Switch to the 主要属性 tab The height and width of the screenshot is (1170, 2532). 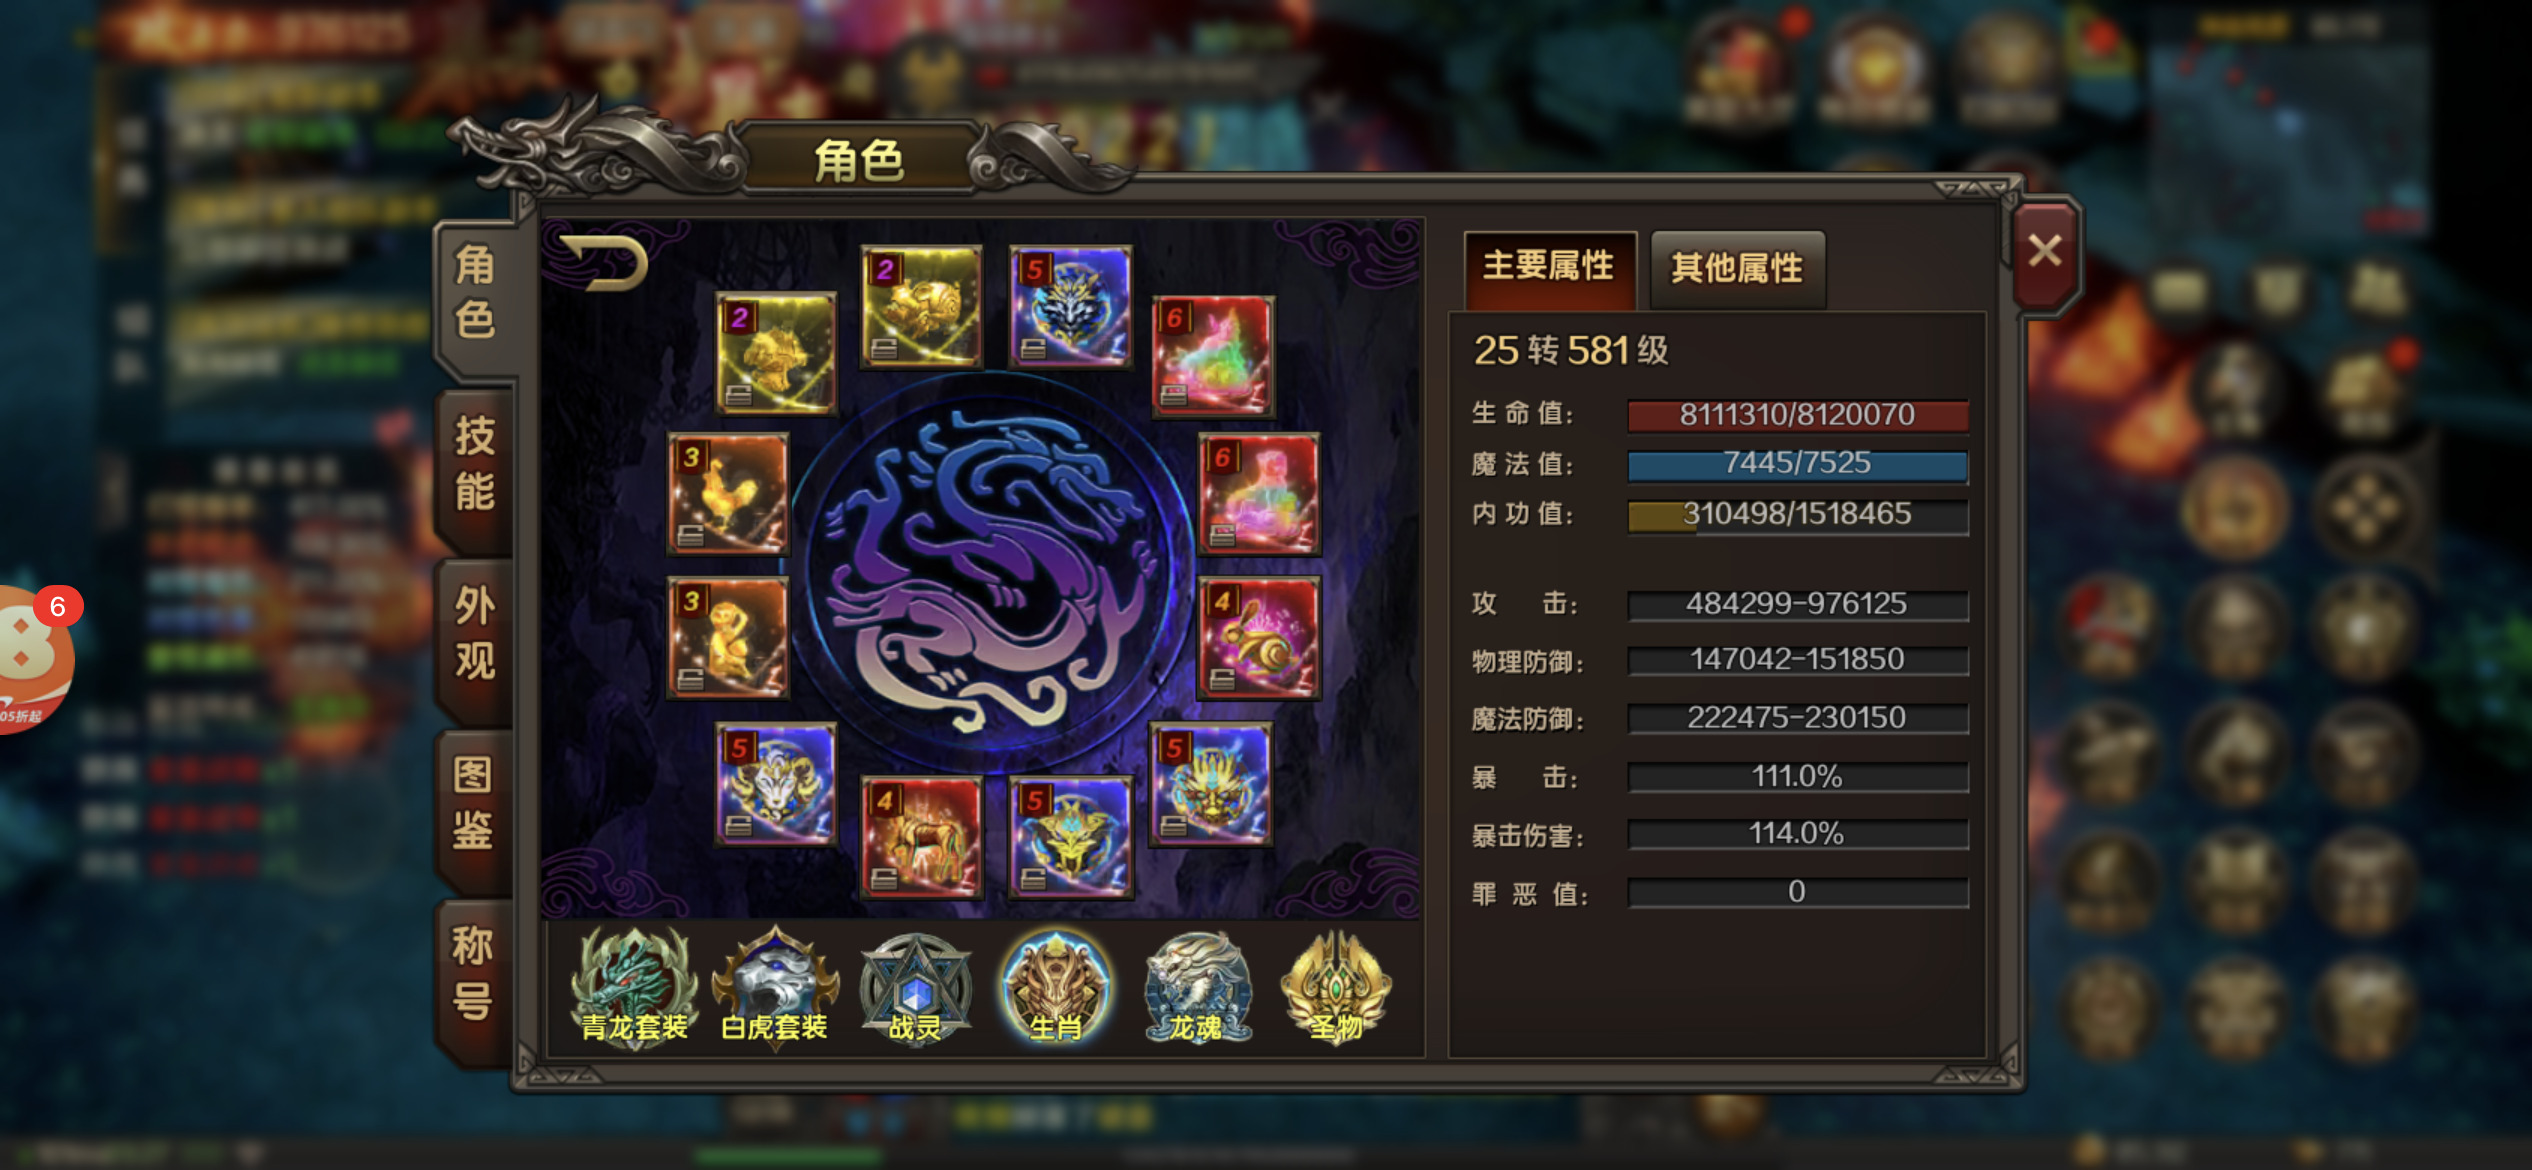click(x=1549, y=268)
